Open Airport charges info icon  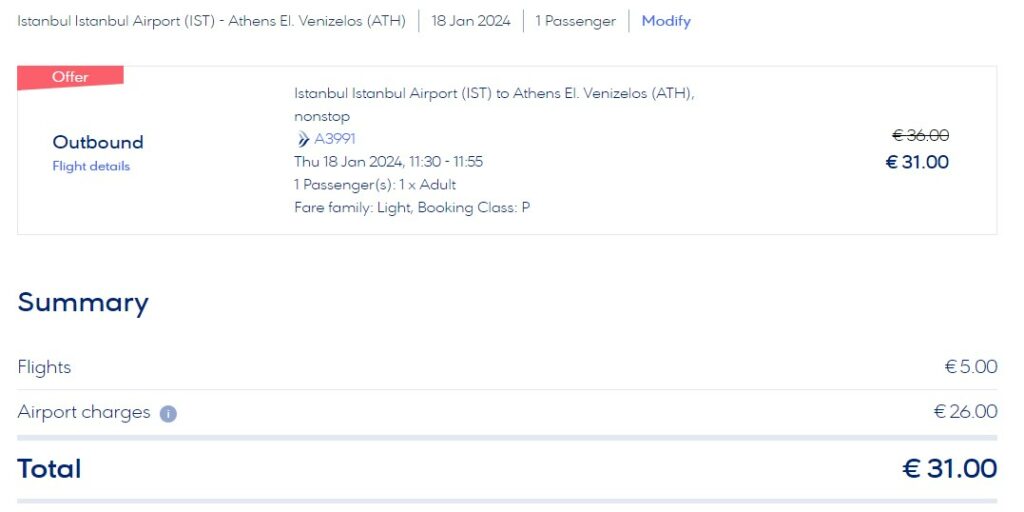(168, 413)
